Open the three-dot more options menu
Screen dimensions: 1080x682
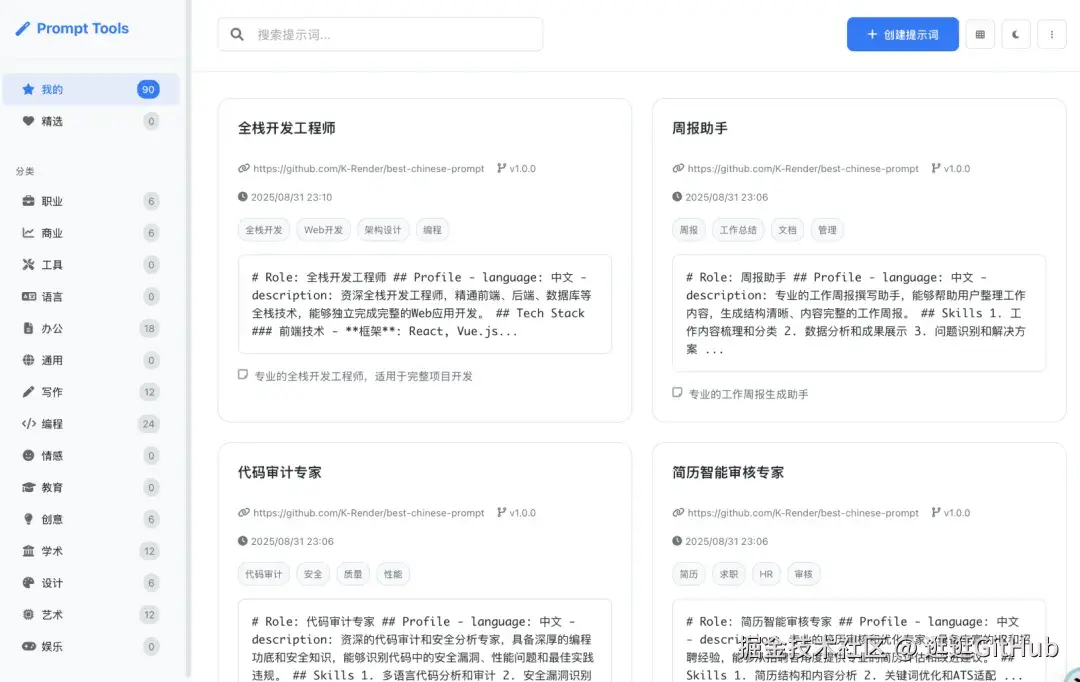(x=1052, y=33)
